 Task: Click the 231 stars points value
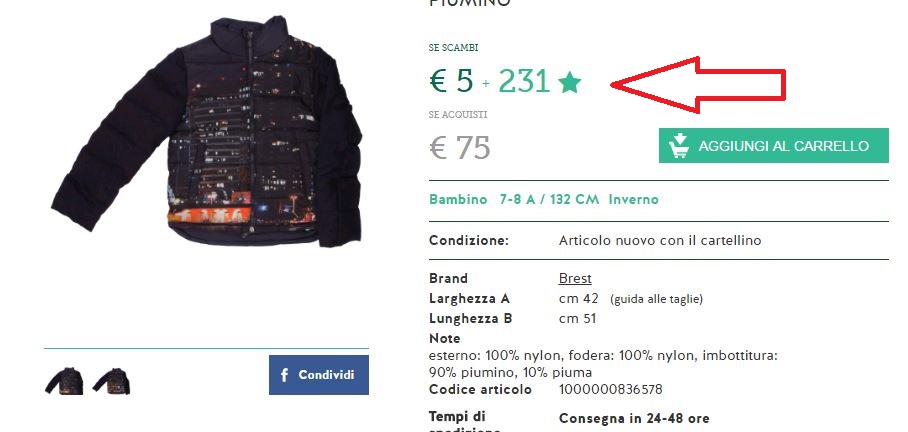tap(523, 81)
